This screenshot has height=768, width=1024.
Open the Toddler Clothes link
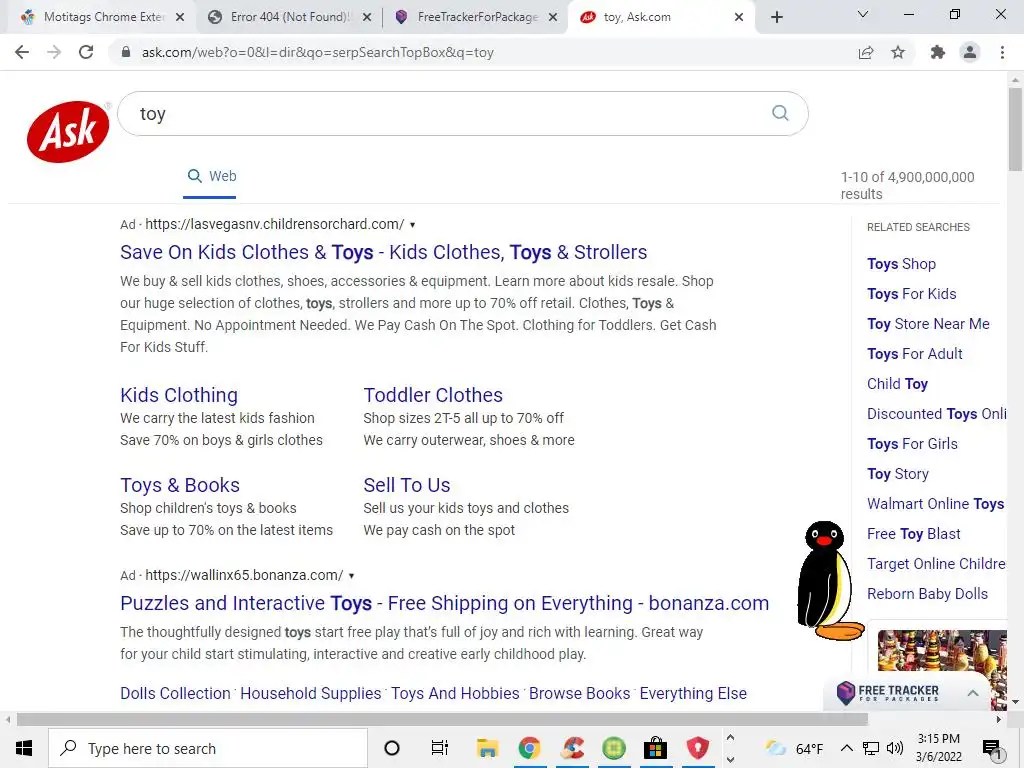point(433,395)
